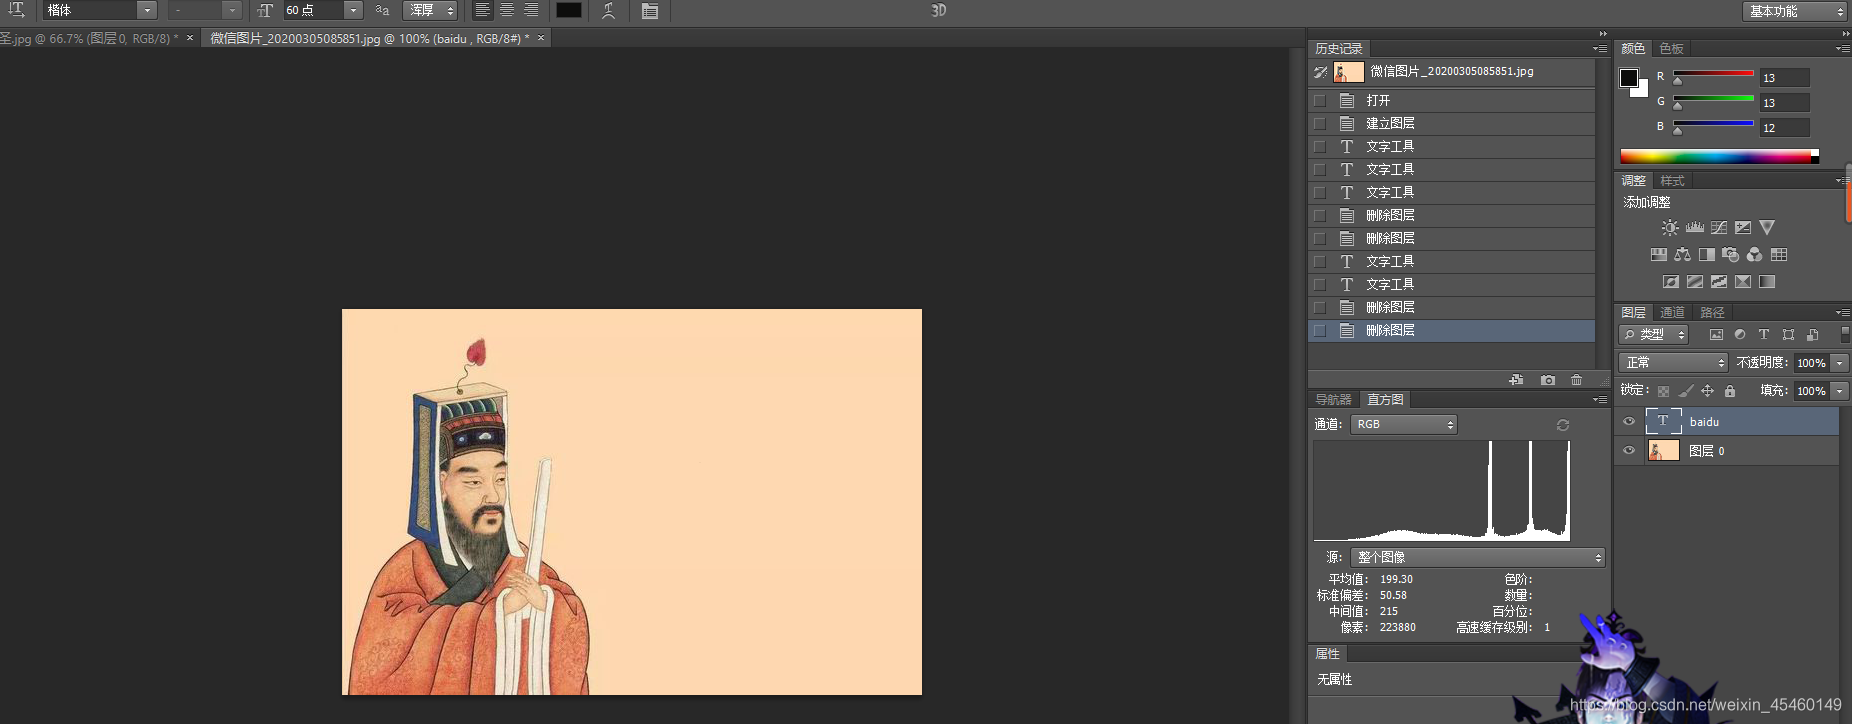Screen dimensions: 1852x724
Task: Set history brush source for 建立图层
Action: (1320, 123)
